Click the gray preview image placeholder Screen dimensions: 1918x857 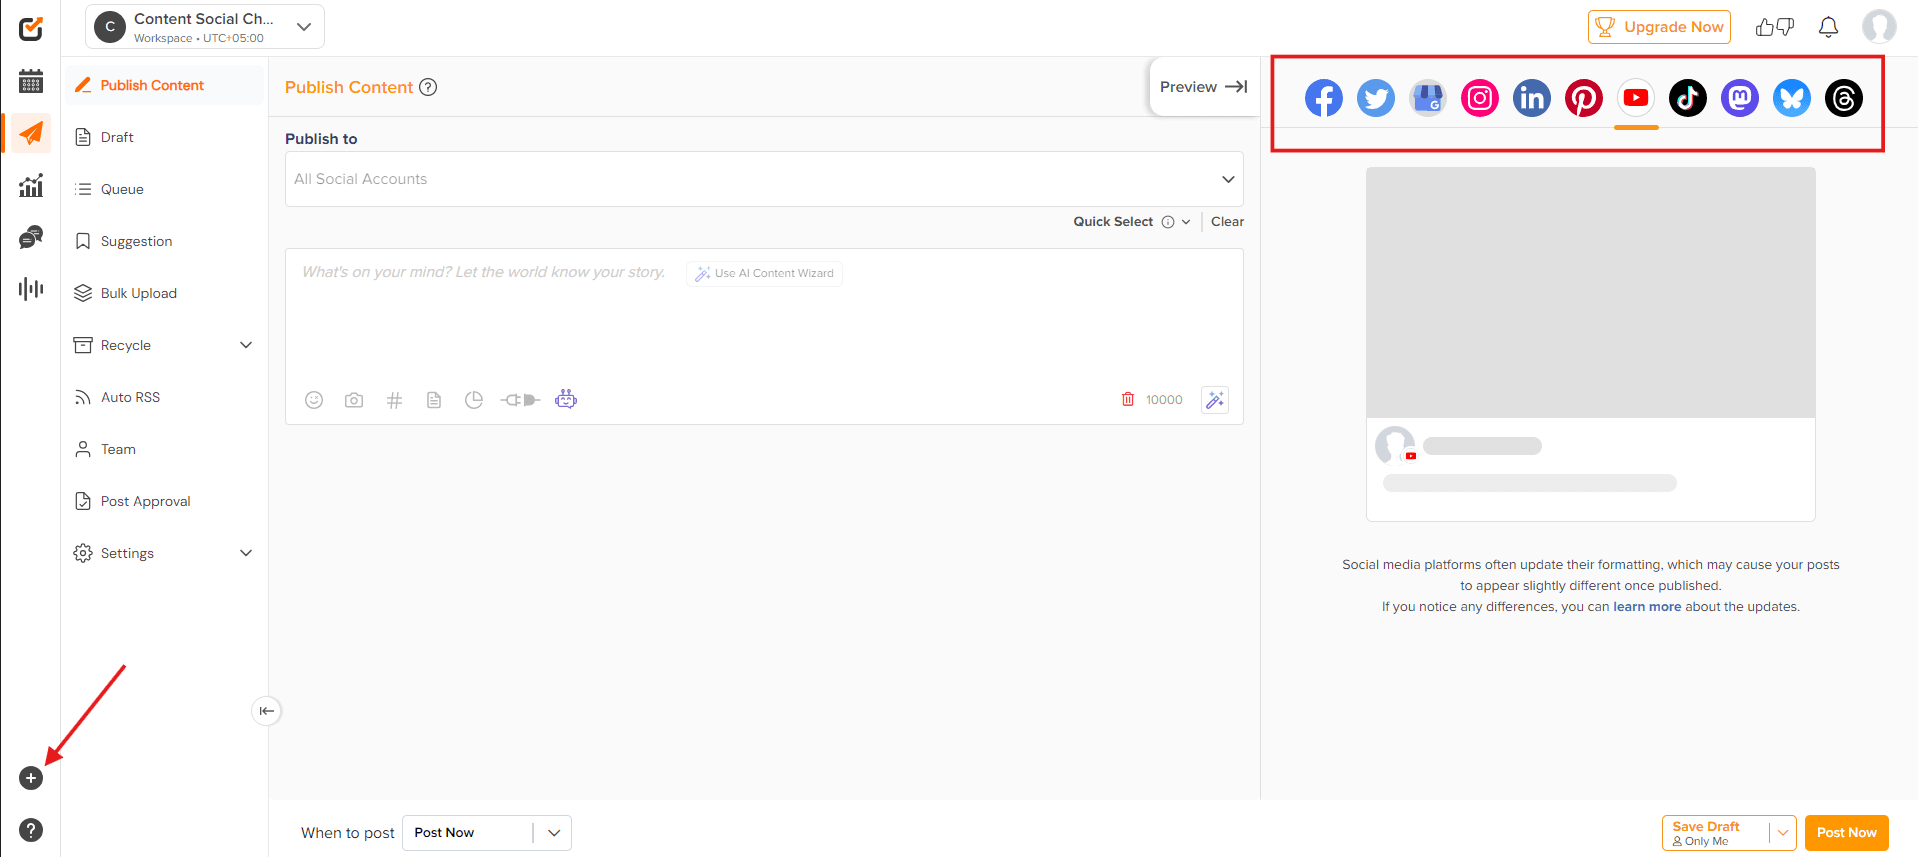point(1590,293)
